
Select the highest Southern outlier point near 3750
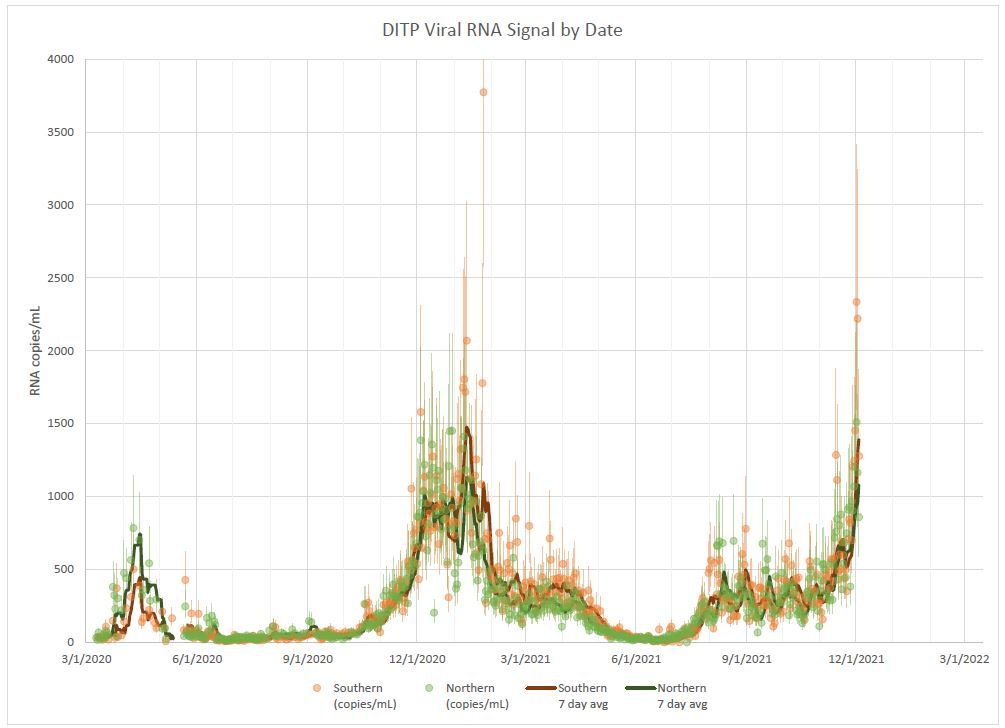(483, 92)
